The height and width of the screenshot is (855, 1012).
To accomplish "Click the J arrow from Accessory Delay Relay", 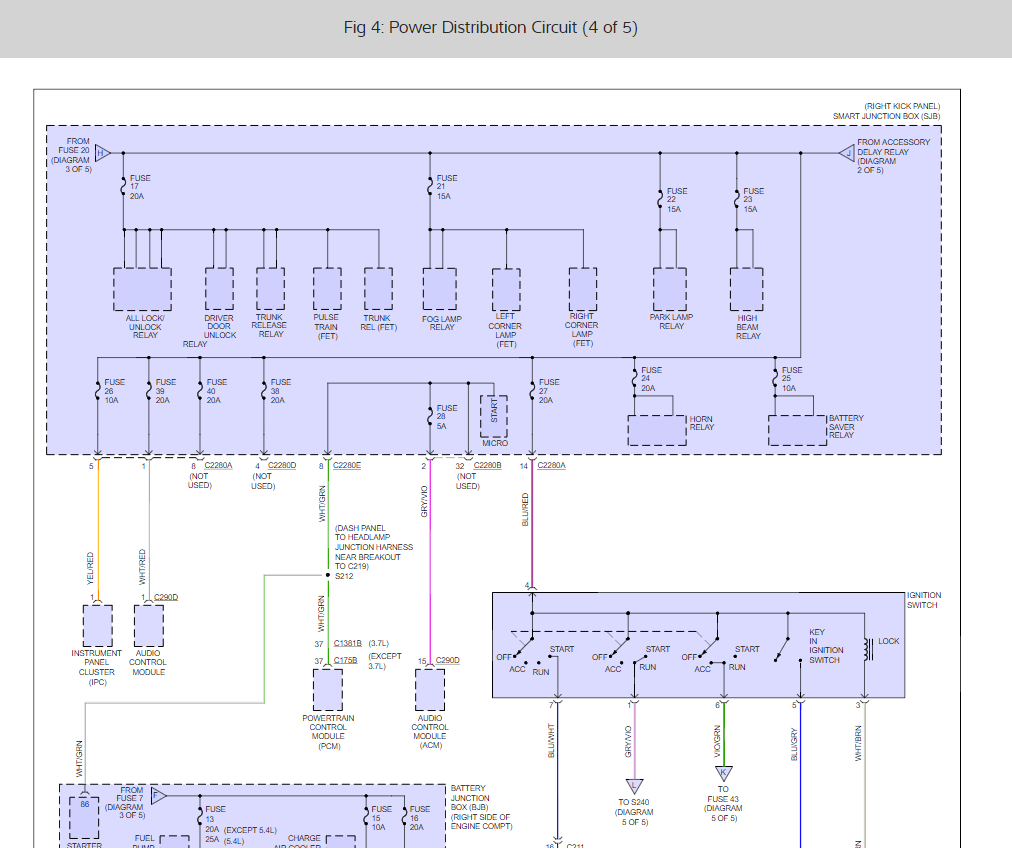I will pos(846,153).
